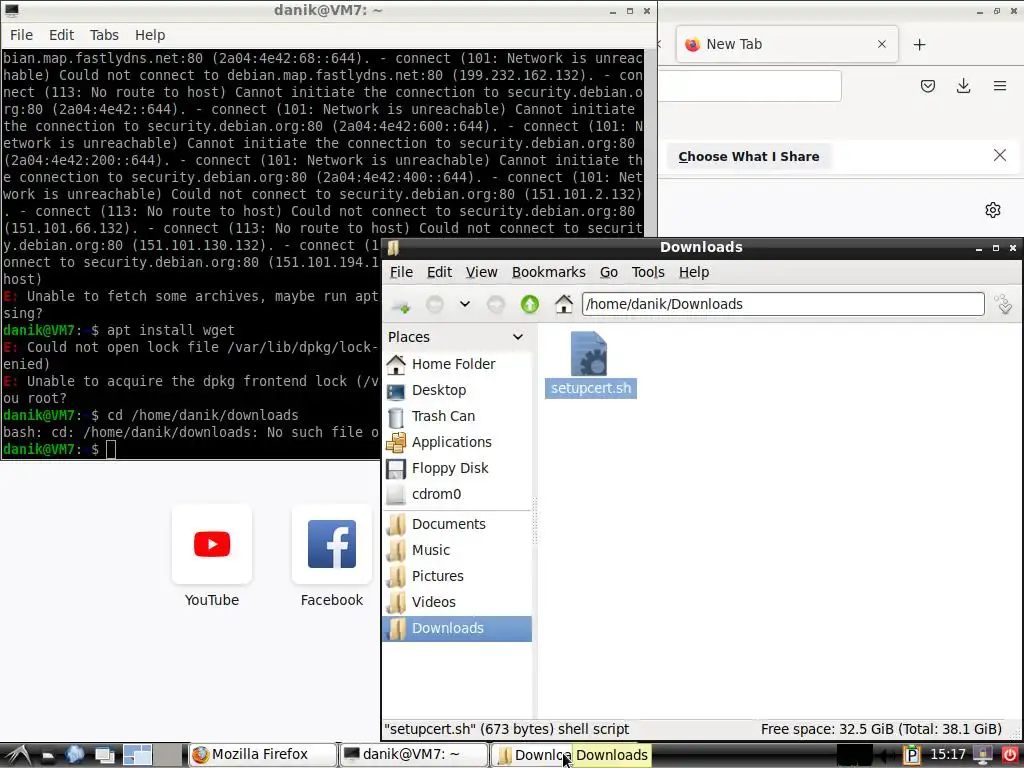The width and height of the screenshot is (1024, 768).
Task: Click the Pocket icon in Firefox toolbar
Action: (927, 86)
